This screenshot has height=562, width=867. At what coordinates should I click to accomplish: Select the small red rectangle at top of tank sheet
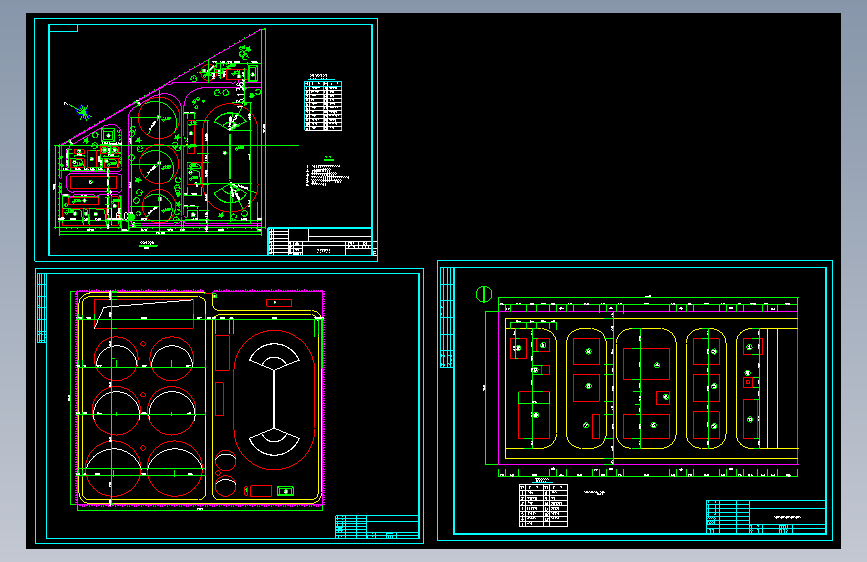click(279, 303)
